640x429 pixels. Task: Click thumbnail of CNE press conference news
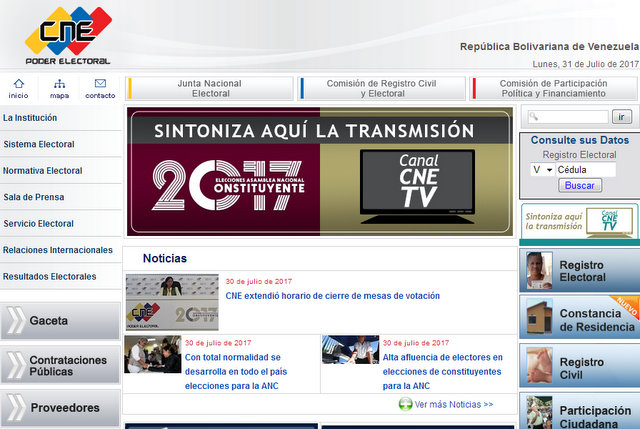point(172,302)
